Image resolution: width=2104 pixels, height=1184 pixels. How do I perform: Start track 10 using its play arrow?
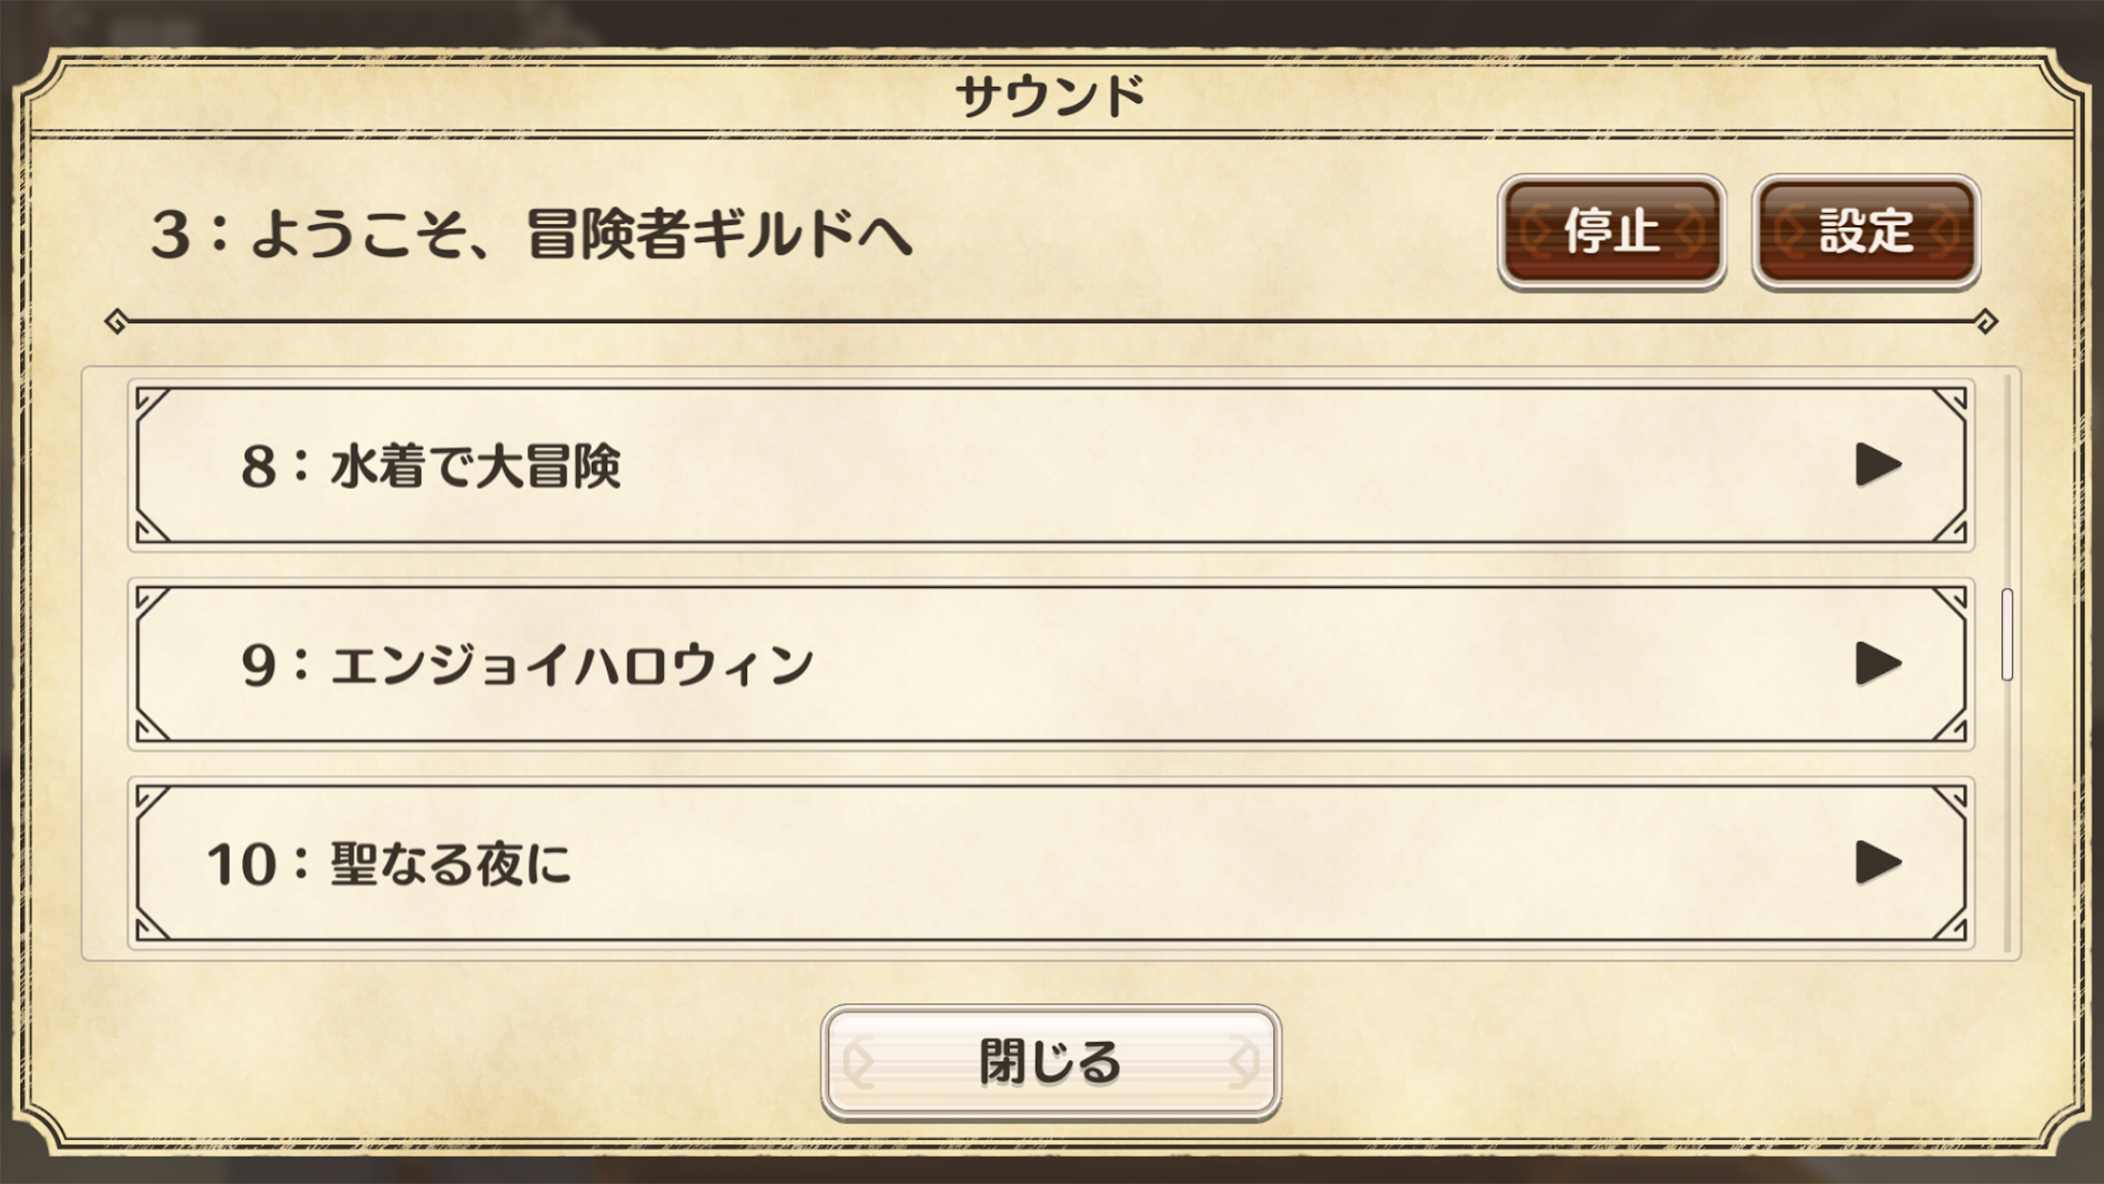[x=1878, y=863]
